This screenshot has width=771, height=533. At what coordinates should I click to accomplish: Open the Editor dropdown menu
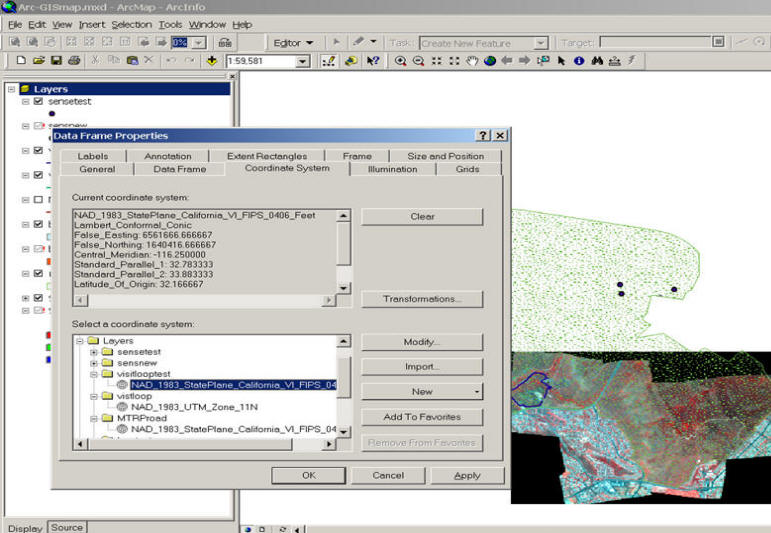click(293, 43)
